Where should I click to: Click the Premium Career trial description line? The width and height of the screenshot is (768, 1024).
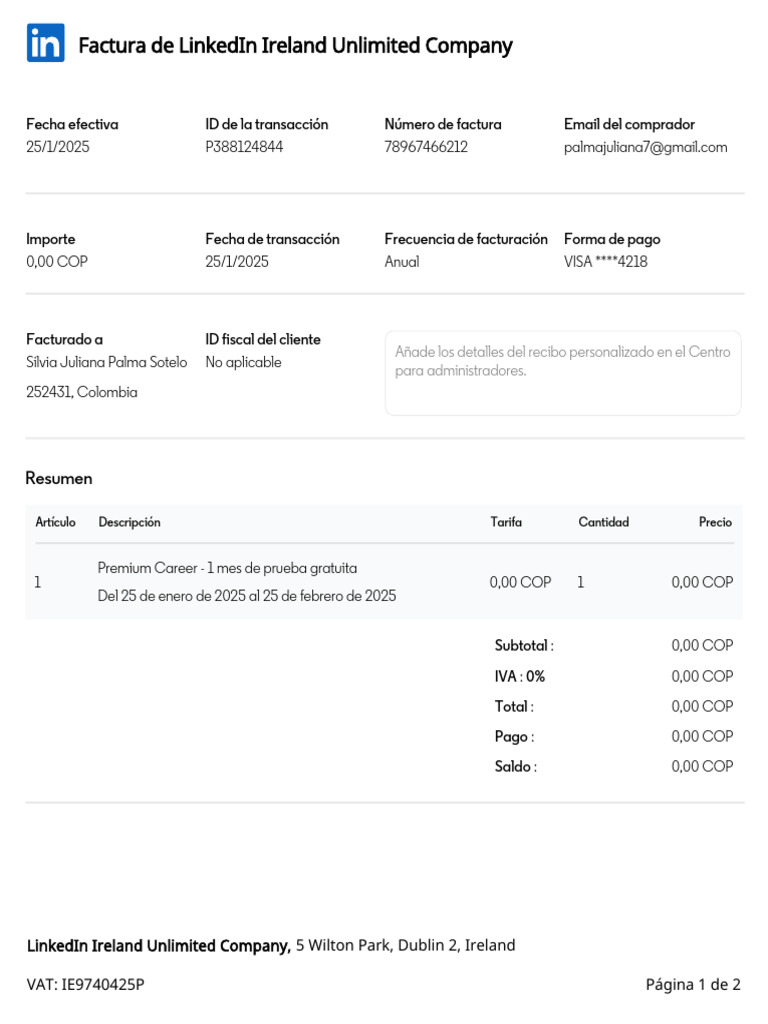[227, 568]
